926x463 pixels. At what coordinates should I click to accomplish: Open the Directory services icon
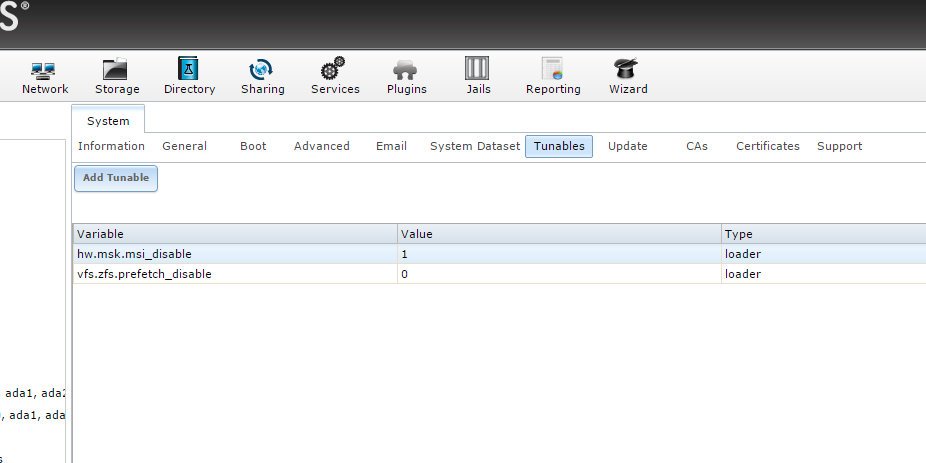tap(188, 68)
